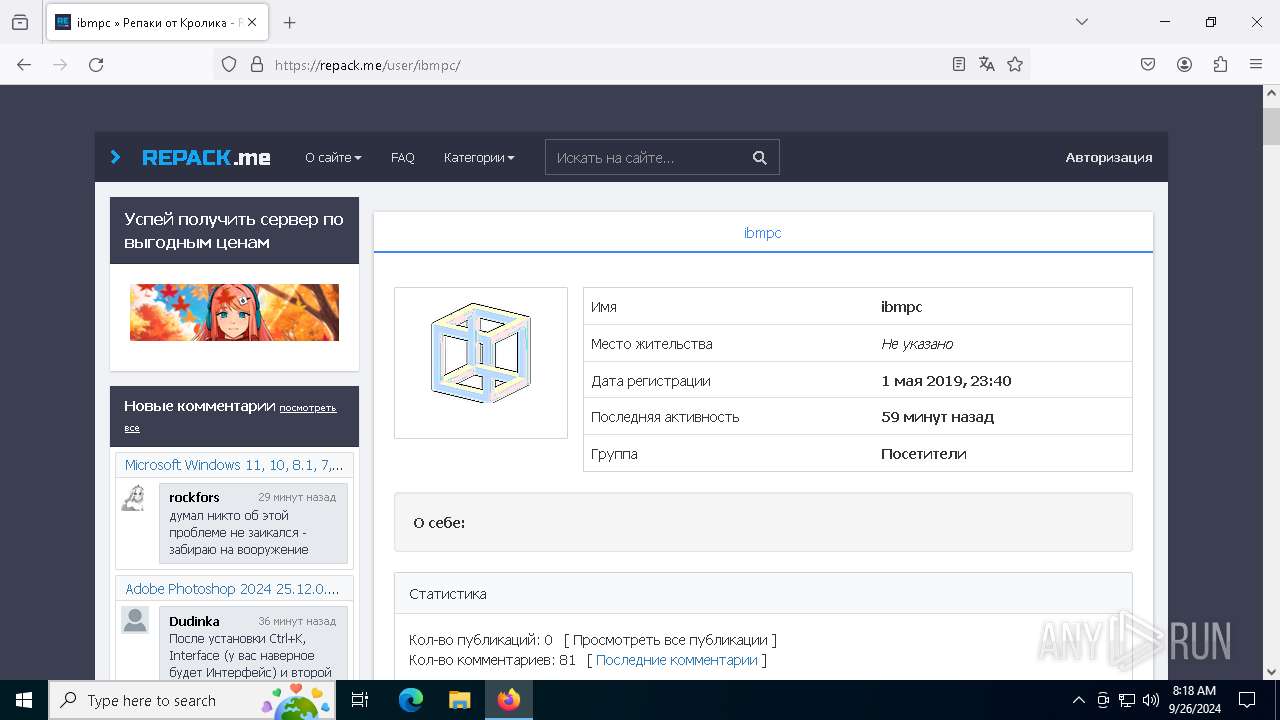Open Save to Pocket icon
Image resolution: width=1280 pixels, height=720 pixels.
pyautogui.click(x=1148, y=64)
